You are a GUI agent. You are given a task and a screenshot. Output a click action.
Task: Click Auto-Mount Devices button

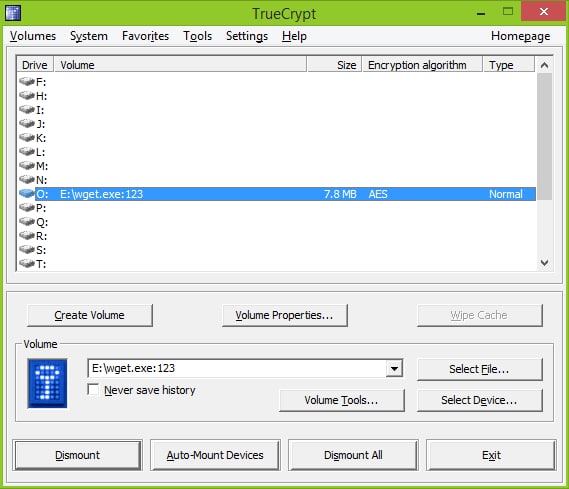[215, 455]
